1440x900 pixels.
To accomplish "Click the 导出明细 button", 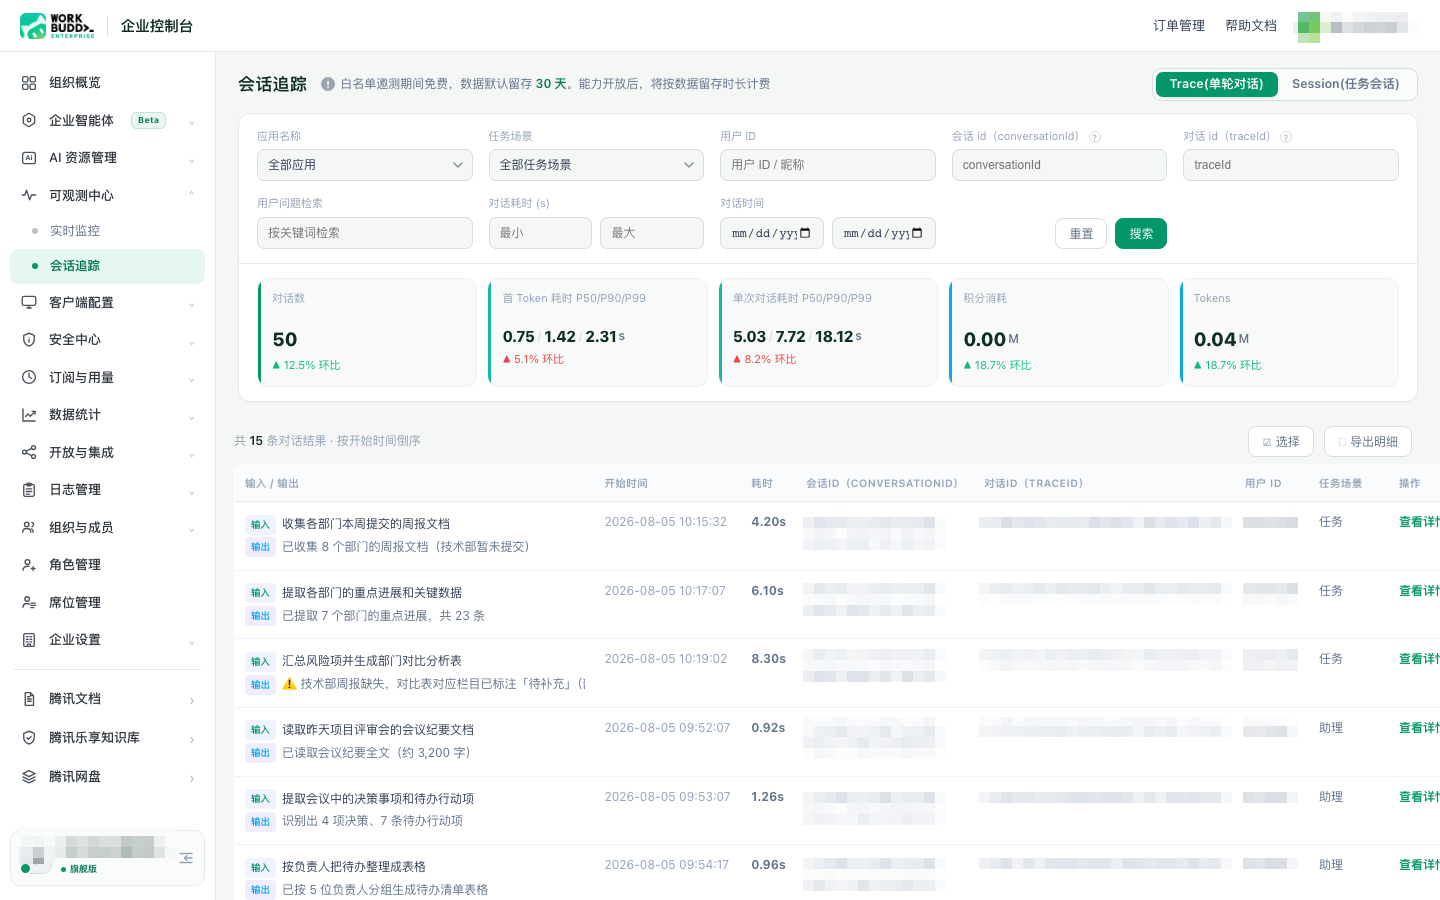I will (1368, 442).
